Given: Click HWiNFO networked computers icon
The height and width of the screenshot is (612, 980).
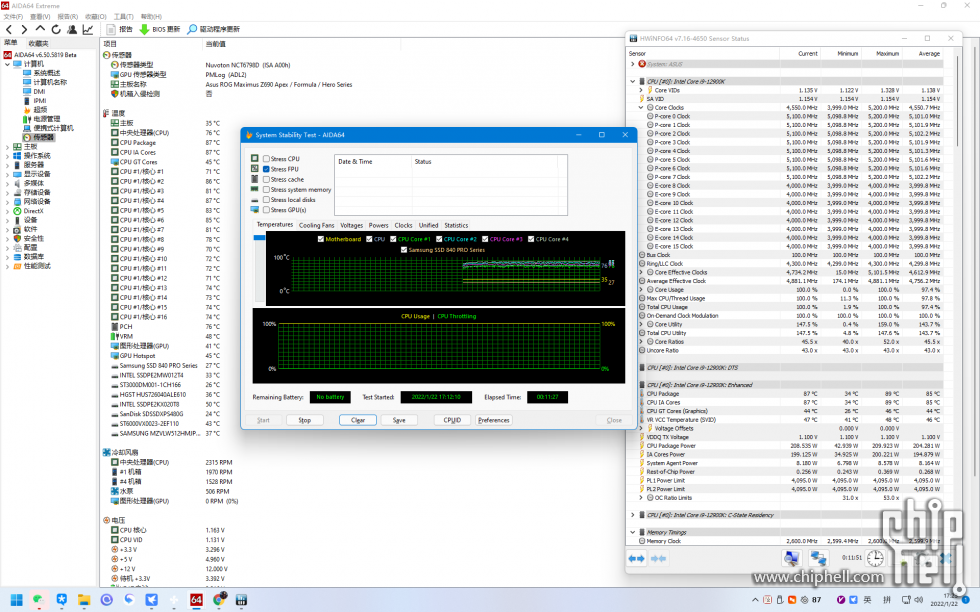Looking at the screenshot, I should click(x=818, y=558).
